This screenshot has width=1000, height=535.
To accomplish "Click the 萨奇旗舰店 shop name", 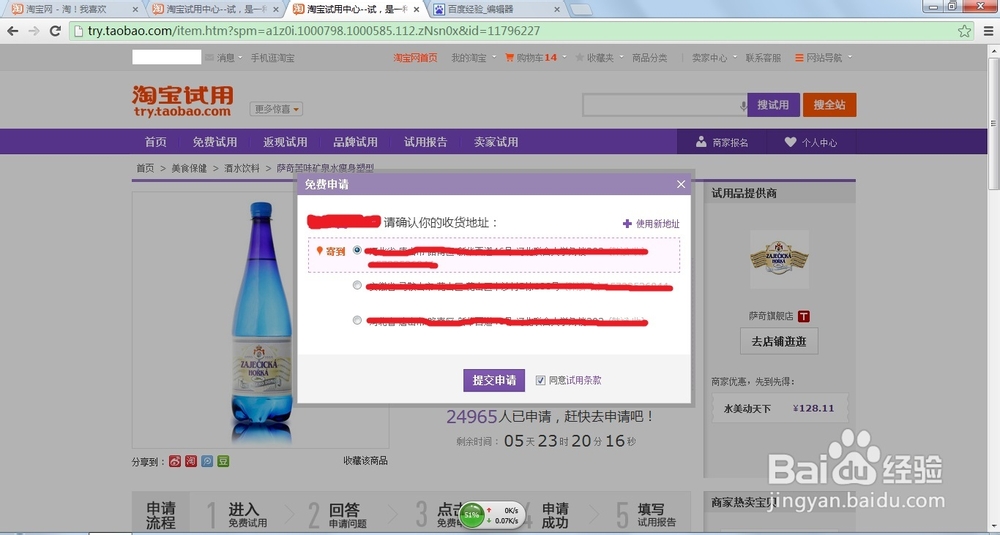I will pos(771,316).
